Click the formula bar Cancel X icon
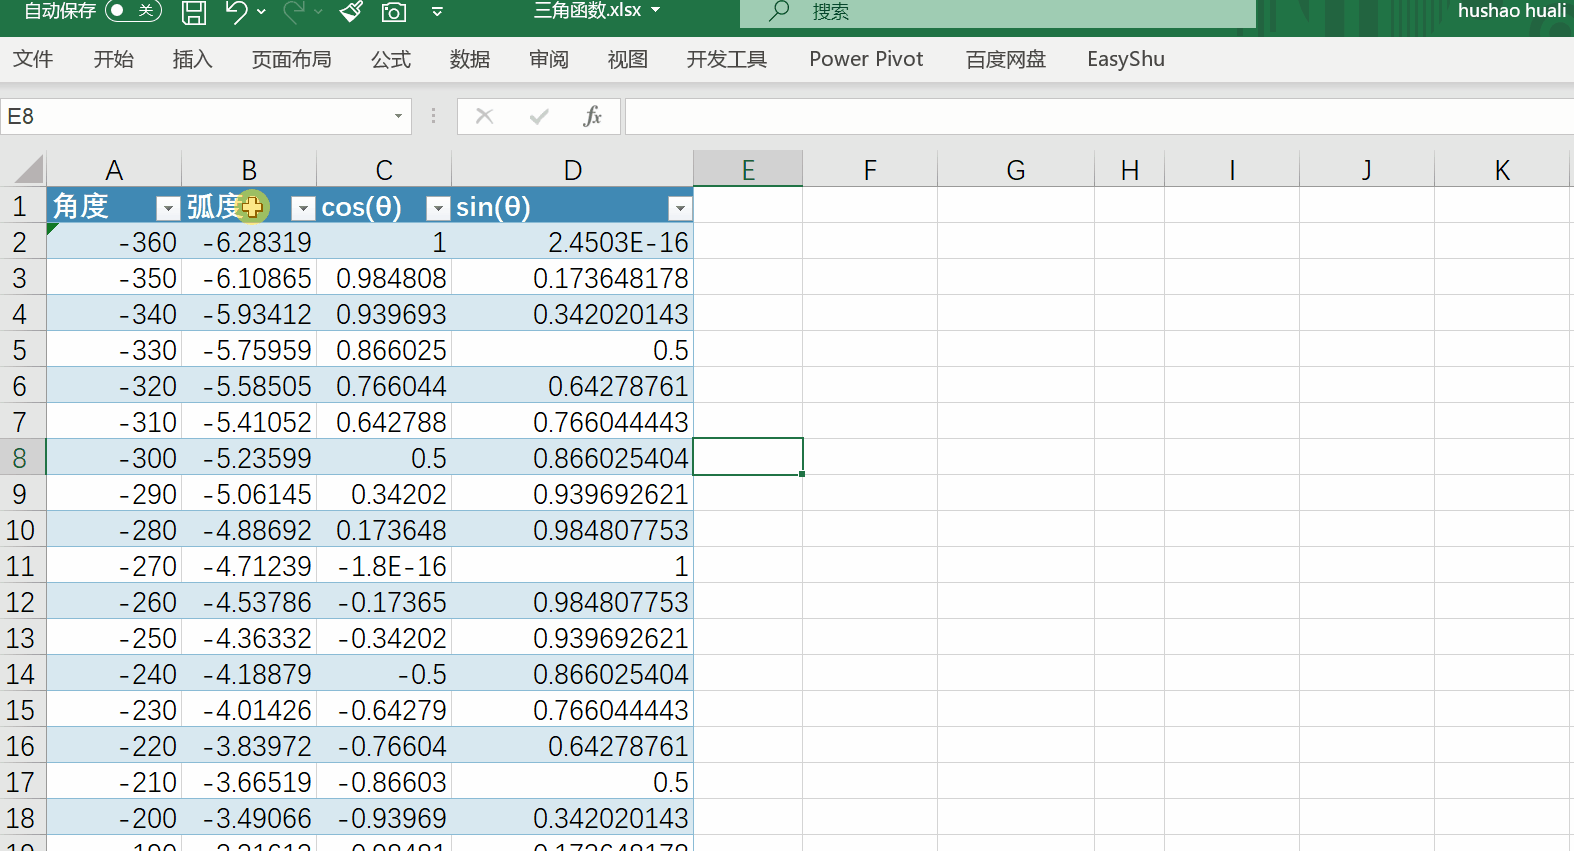 (x=485, y=116)
